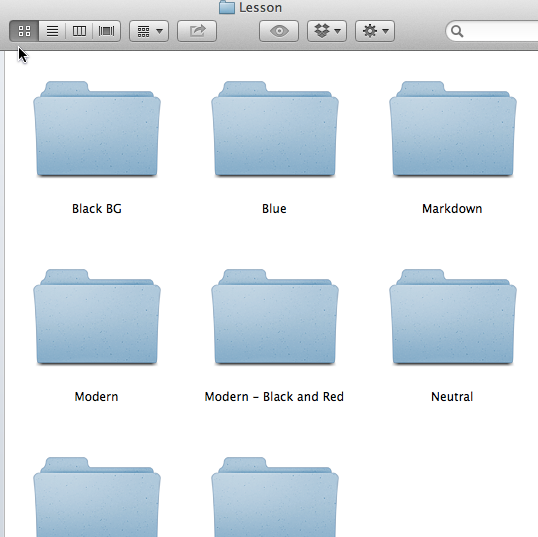Image resolution: width=538 pixels, height=537 pixels.
Task: Select the Blue folder icon
Action: point(275,129)
